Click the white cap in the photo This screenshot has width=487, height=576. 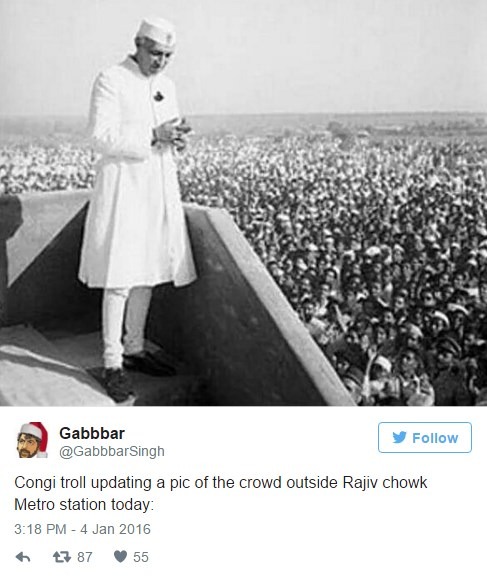click(156, 30)
